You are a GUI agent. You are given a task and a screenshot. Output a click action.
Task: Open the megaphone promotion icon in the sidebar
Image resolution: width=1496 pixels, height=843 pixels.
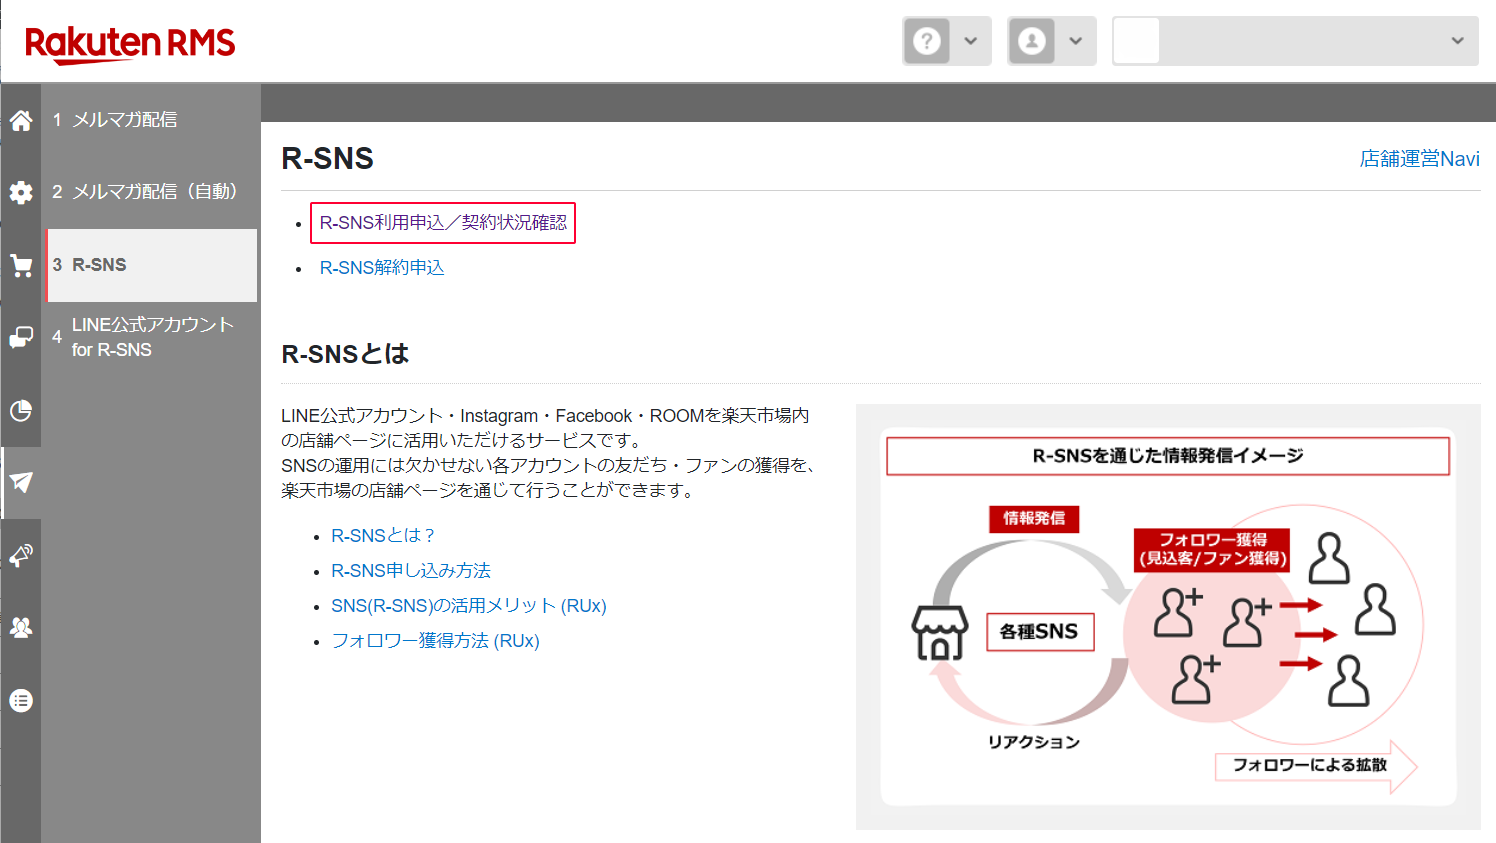click(20, 555)
